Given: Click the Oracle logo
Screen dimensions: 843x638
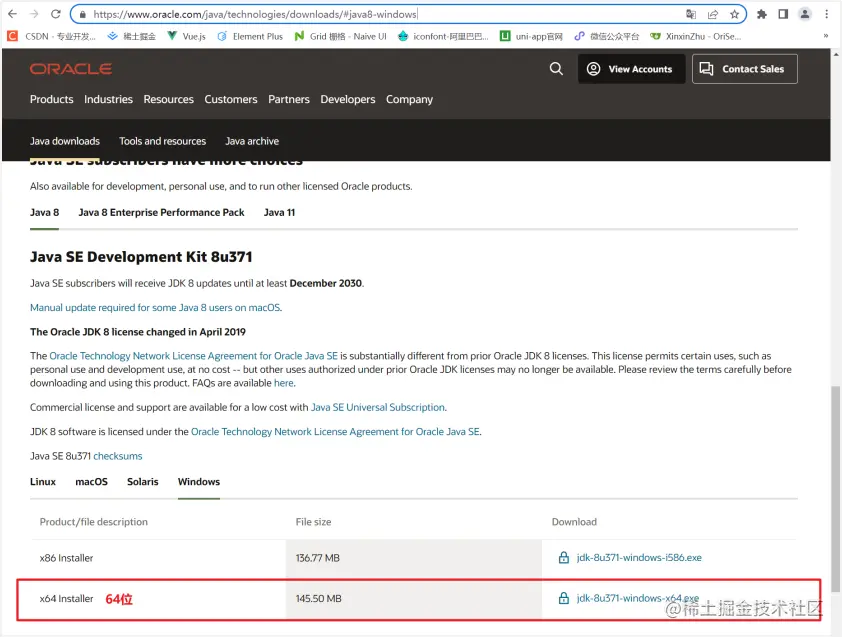Looking at the screenshot, I should [71, 69].
